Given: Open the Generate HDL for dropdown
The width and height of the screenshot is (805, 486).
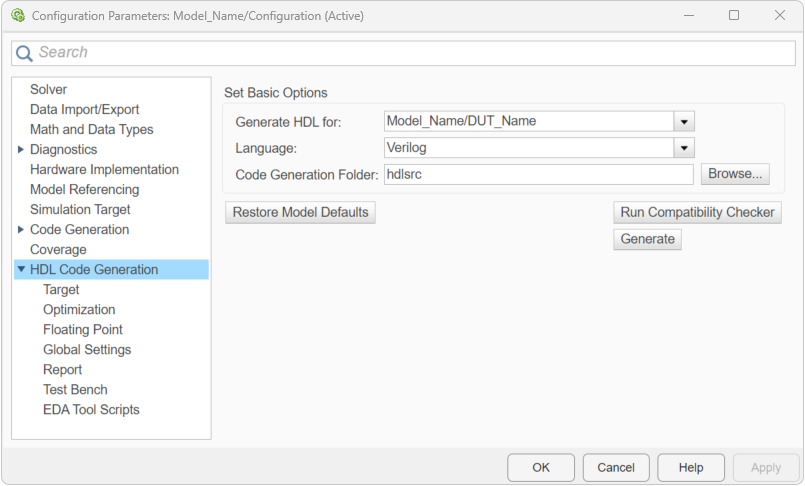Looking at the screenshot, I should [684, 121].
